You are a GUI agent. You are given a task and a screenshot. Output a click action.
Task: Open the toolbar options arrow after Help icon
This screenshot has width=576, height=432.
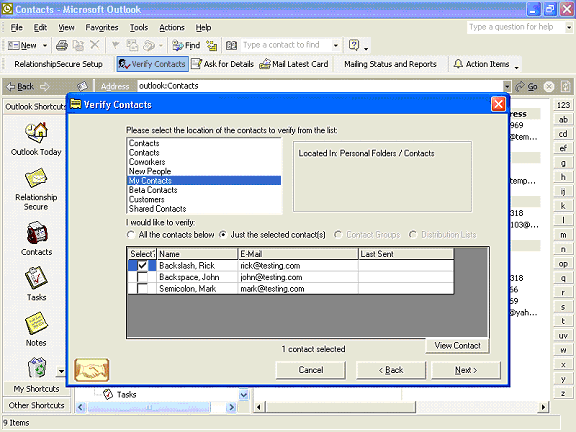click(366, 48)
